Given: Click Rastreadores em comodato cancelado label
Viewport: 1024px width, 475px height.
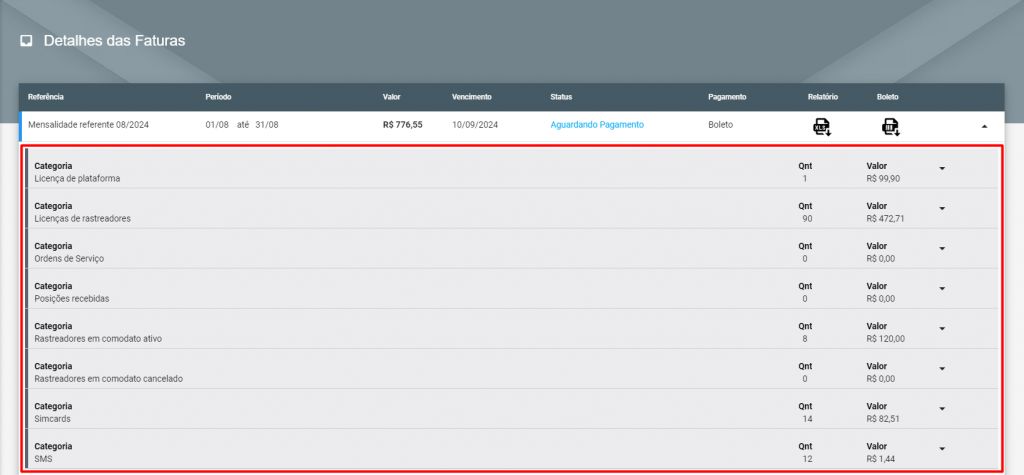Looking at the screenshot, I should coord(108,378).
